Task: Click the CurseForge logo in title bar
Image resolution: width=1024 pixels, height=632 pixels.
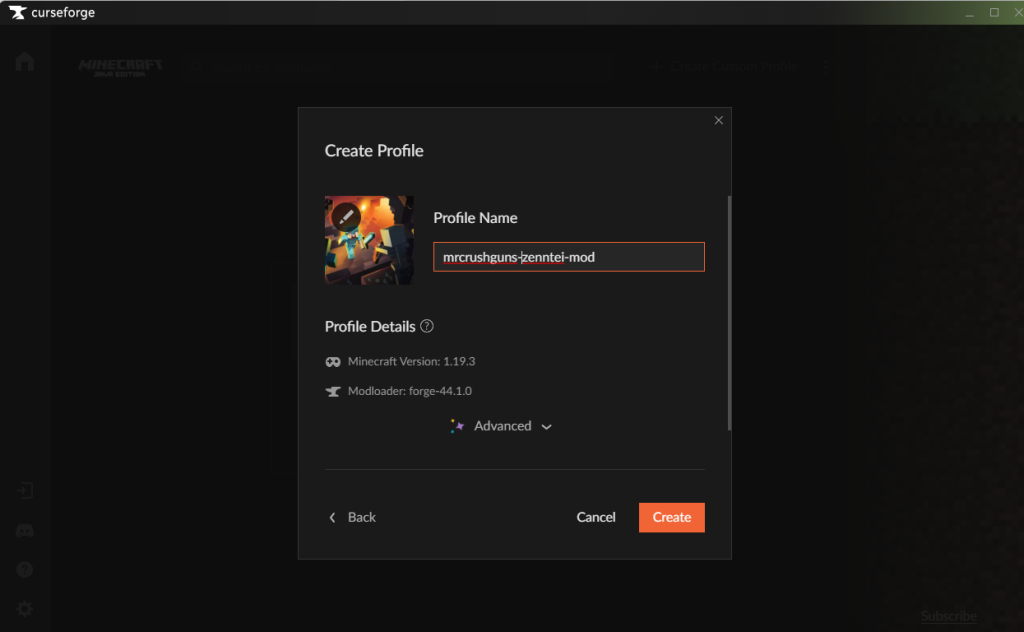Action: point(17,12)
